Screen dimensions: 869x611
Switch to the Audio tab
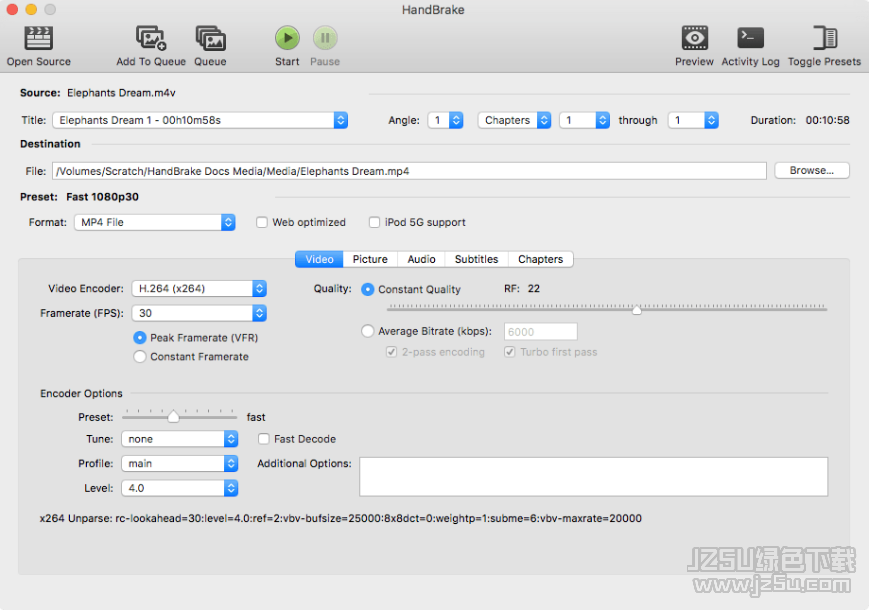pos(421,259)
